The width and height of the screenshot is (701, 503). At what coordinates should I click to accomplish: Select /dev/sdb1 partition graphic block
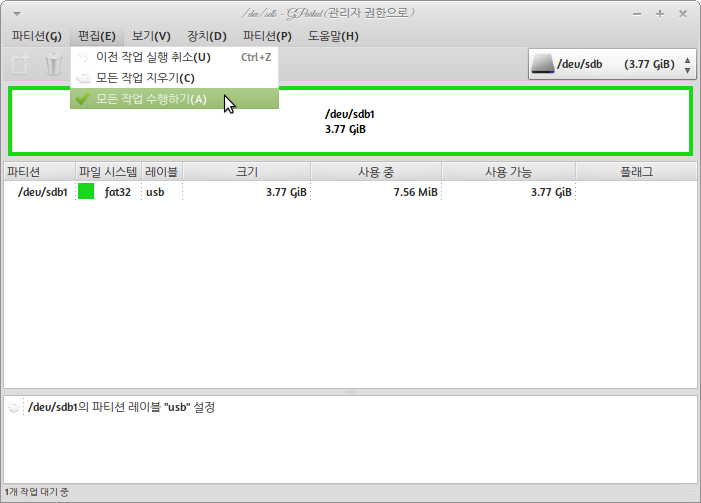pos(350,121)
